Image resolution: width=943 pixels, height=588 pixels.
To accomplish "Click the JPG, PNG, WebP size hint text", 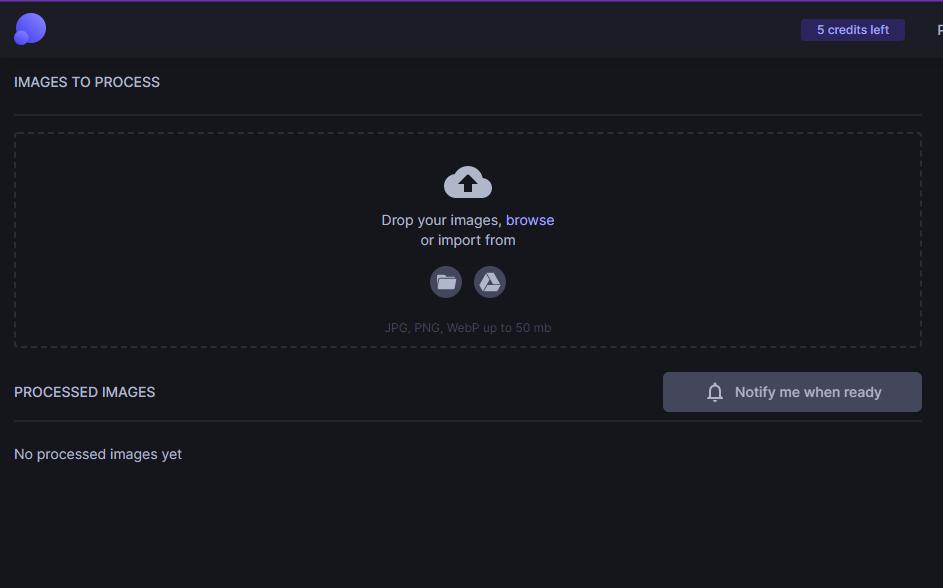I will [x=467, y=327].
